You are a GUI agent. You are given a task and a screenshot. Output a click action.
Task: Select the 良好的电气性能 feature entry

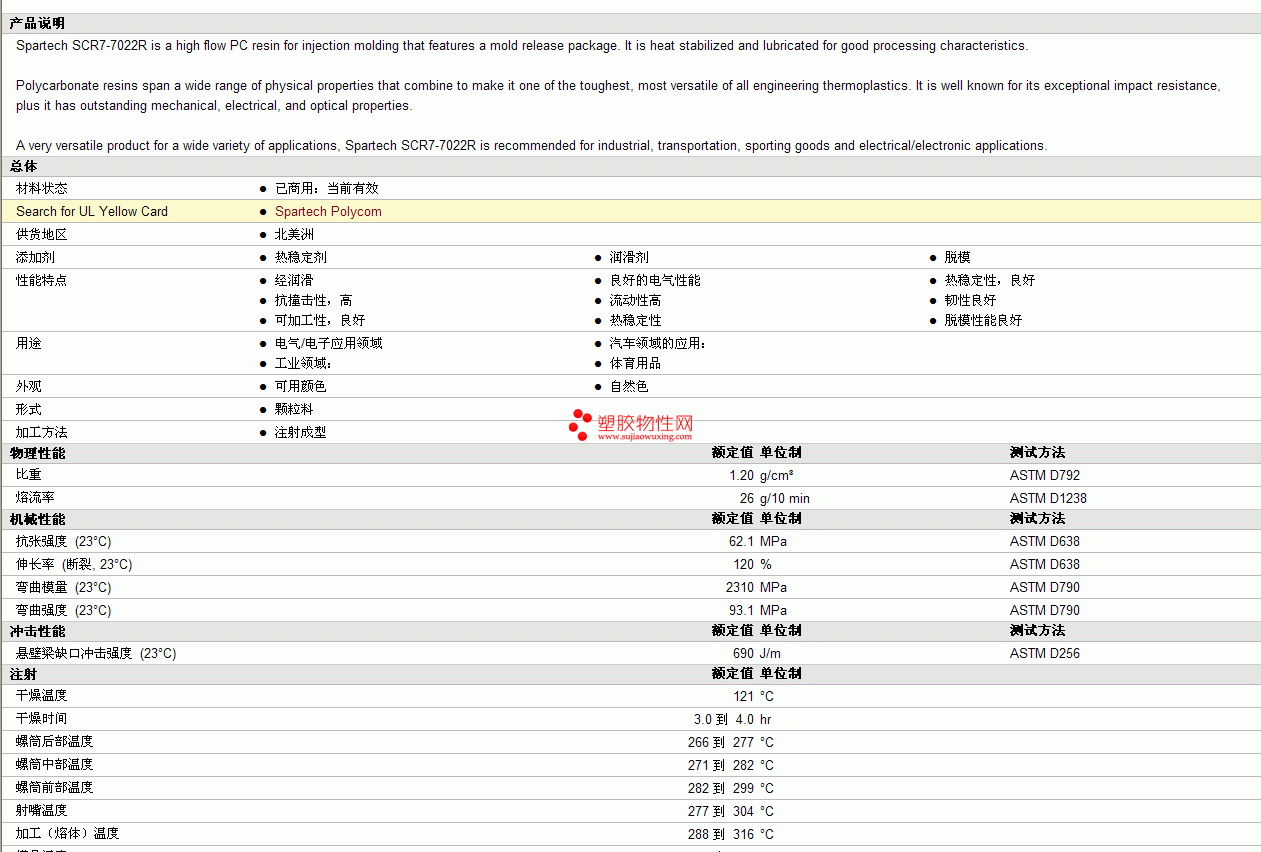click(655, 280)
